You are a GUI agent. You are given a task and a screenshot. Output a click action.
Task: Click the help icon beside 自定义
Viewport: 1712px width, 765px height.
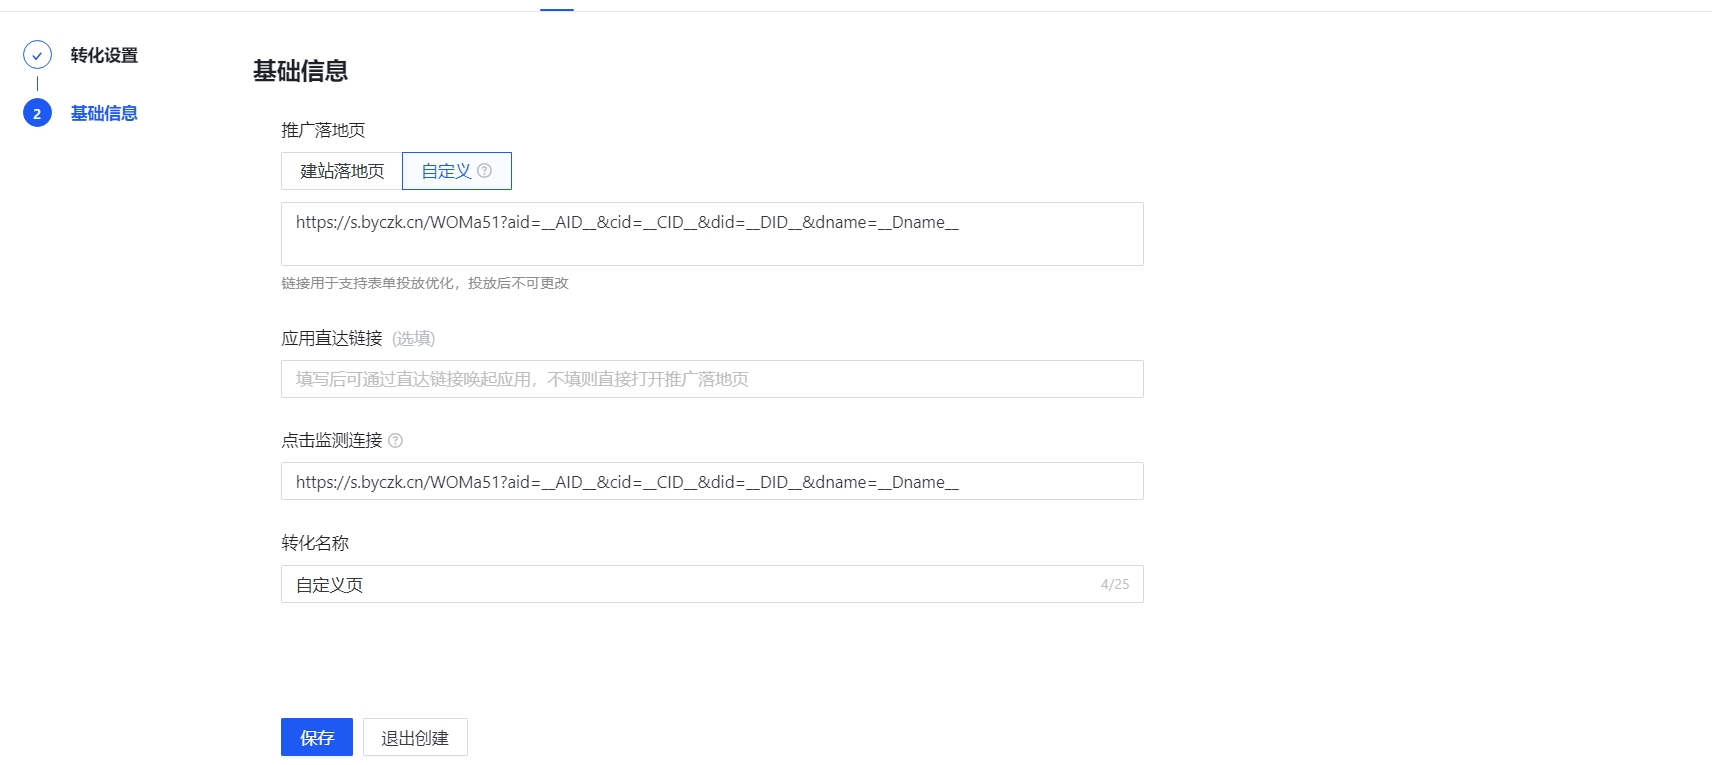[x=485, y=171]
